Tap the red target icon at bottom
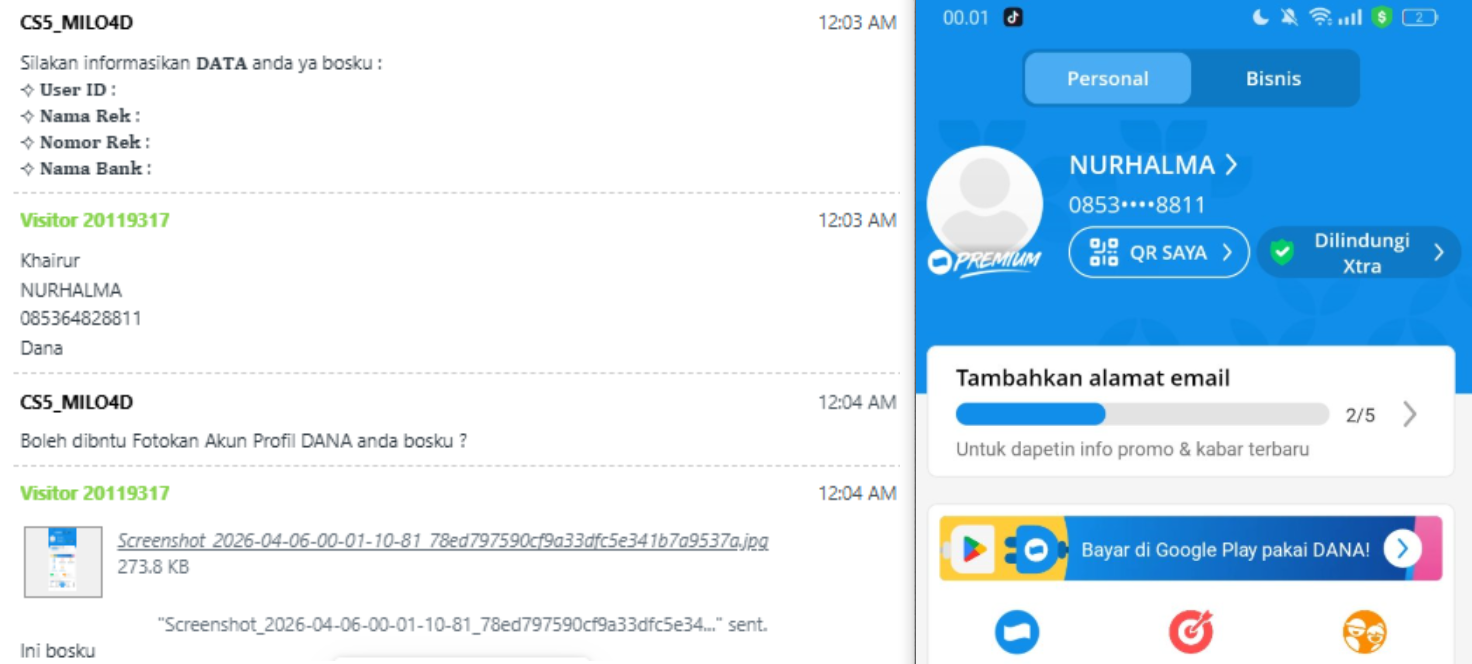Image resolution: width=1472 pixels, height=664 pixels. tap(1191, 632)
